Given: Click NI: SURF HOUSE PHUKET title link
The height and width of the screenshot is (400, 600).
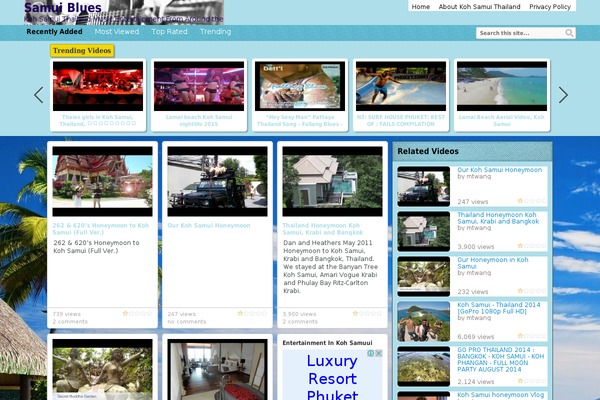Looking at the screenshot, I should (401, 121).
